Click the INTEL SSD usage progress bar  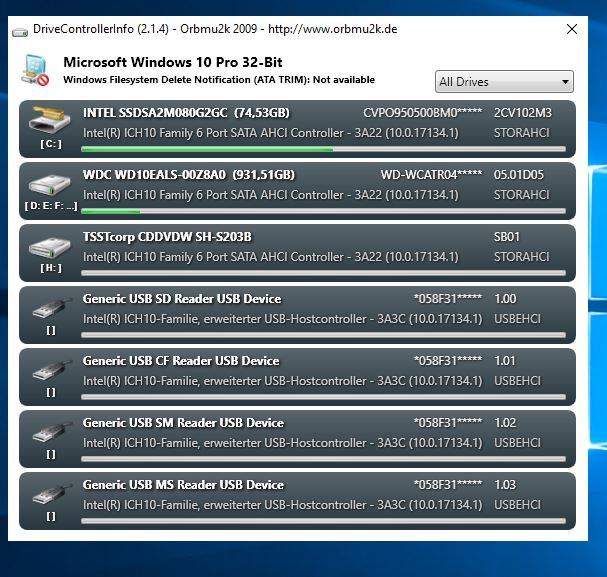tap(323, 149)
